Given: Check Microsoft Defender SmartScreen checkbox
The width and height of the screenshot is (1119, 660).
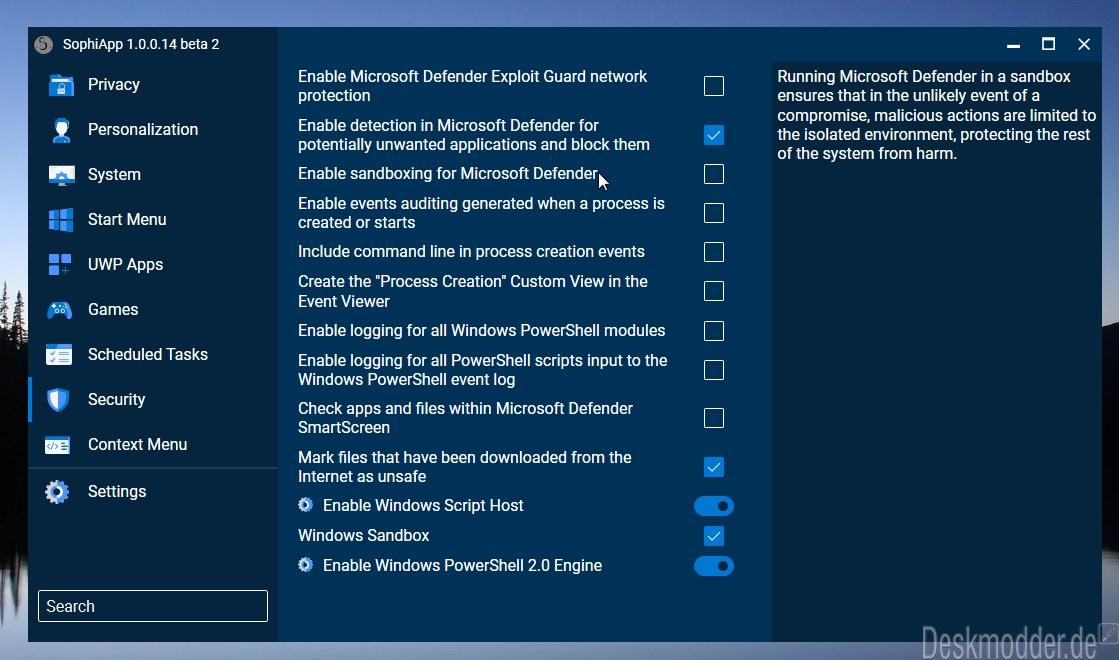Looking at the screenshot, I should (714, 418).
